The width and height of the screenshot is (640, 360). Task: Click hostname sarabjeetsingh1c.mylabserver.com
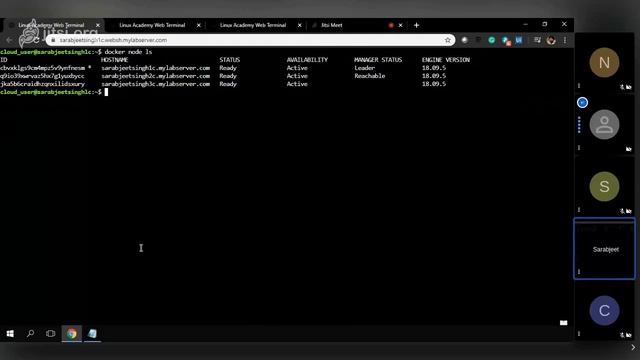click(156, 68)
